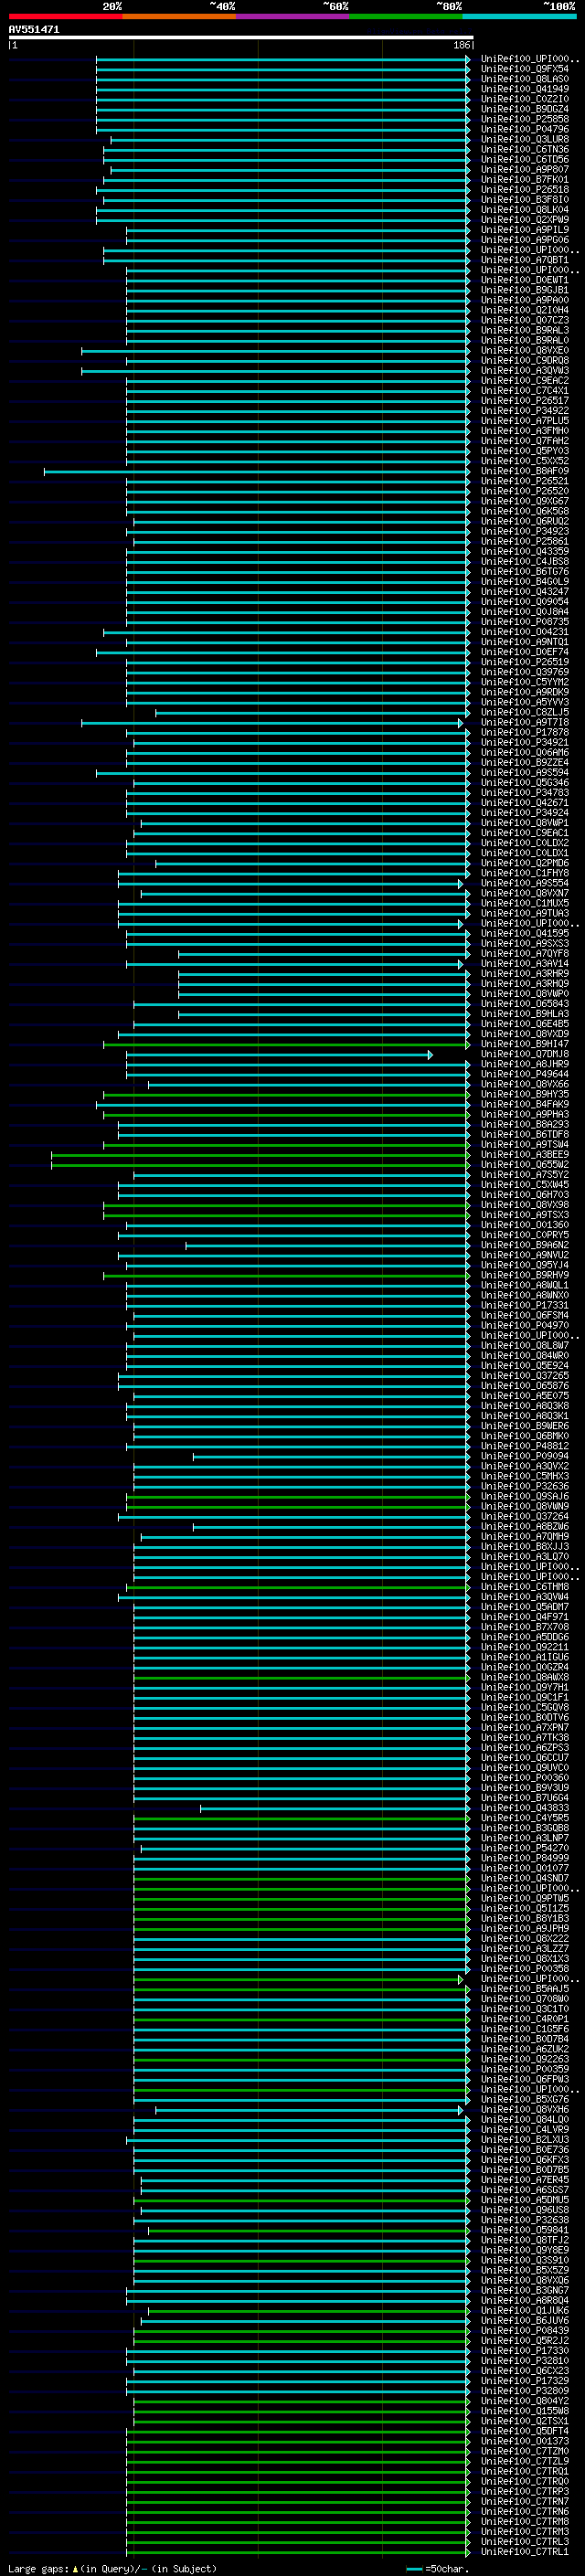585x2576 pixels.
Task: Select hit label UniRef100_C7TRQ1
Action: pyautogui.click(x=525, y=2471)
